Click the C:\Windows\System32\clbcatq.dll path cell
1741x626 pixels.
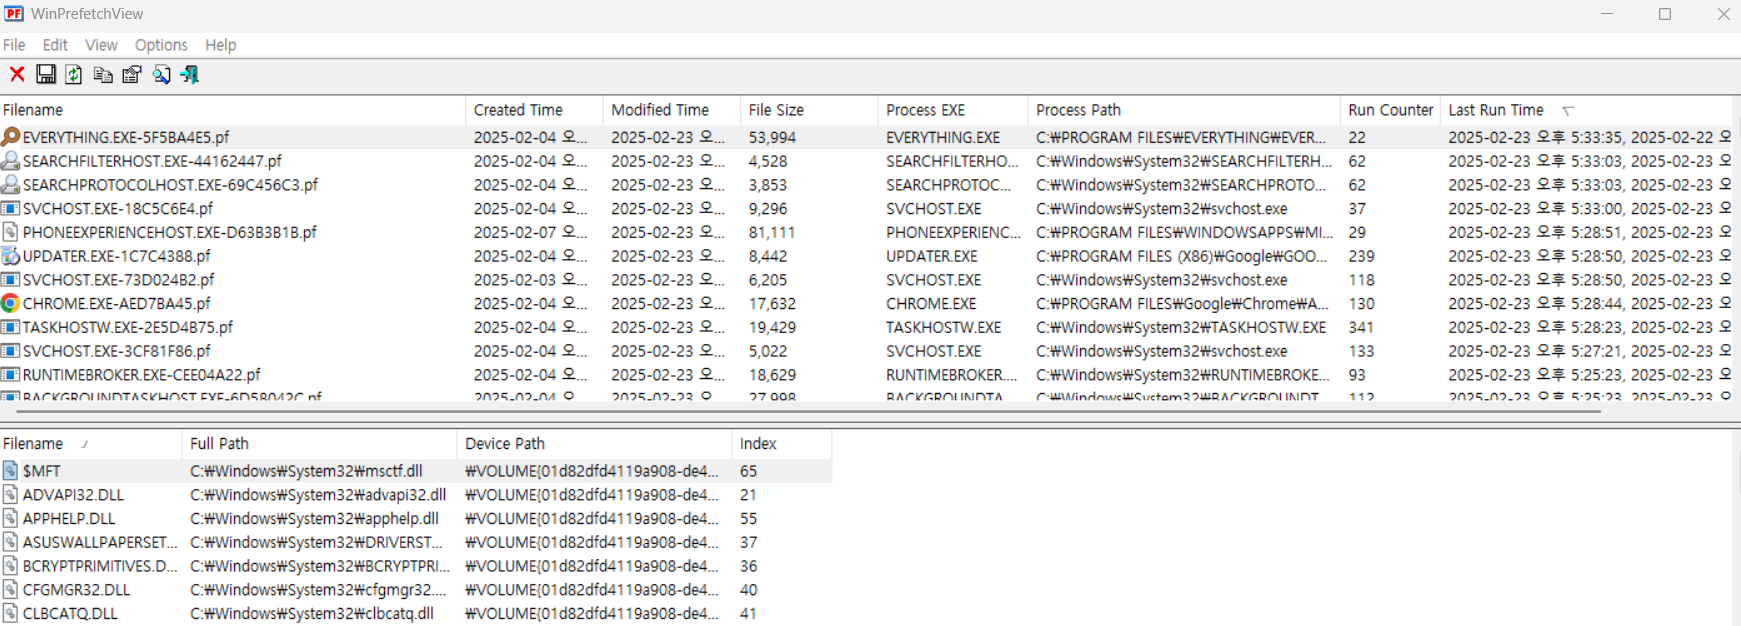[x=312, y=614]
